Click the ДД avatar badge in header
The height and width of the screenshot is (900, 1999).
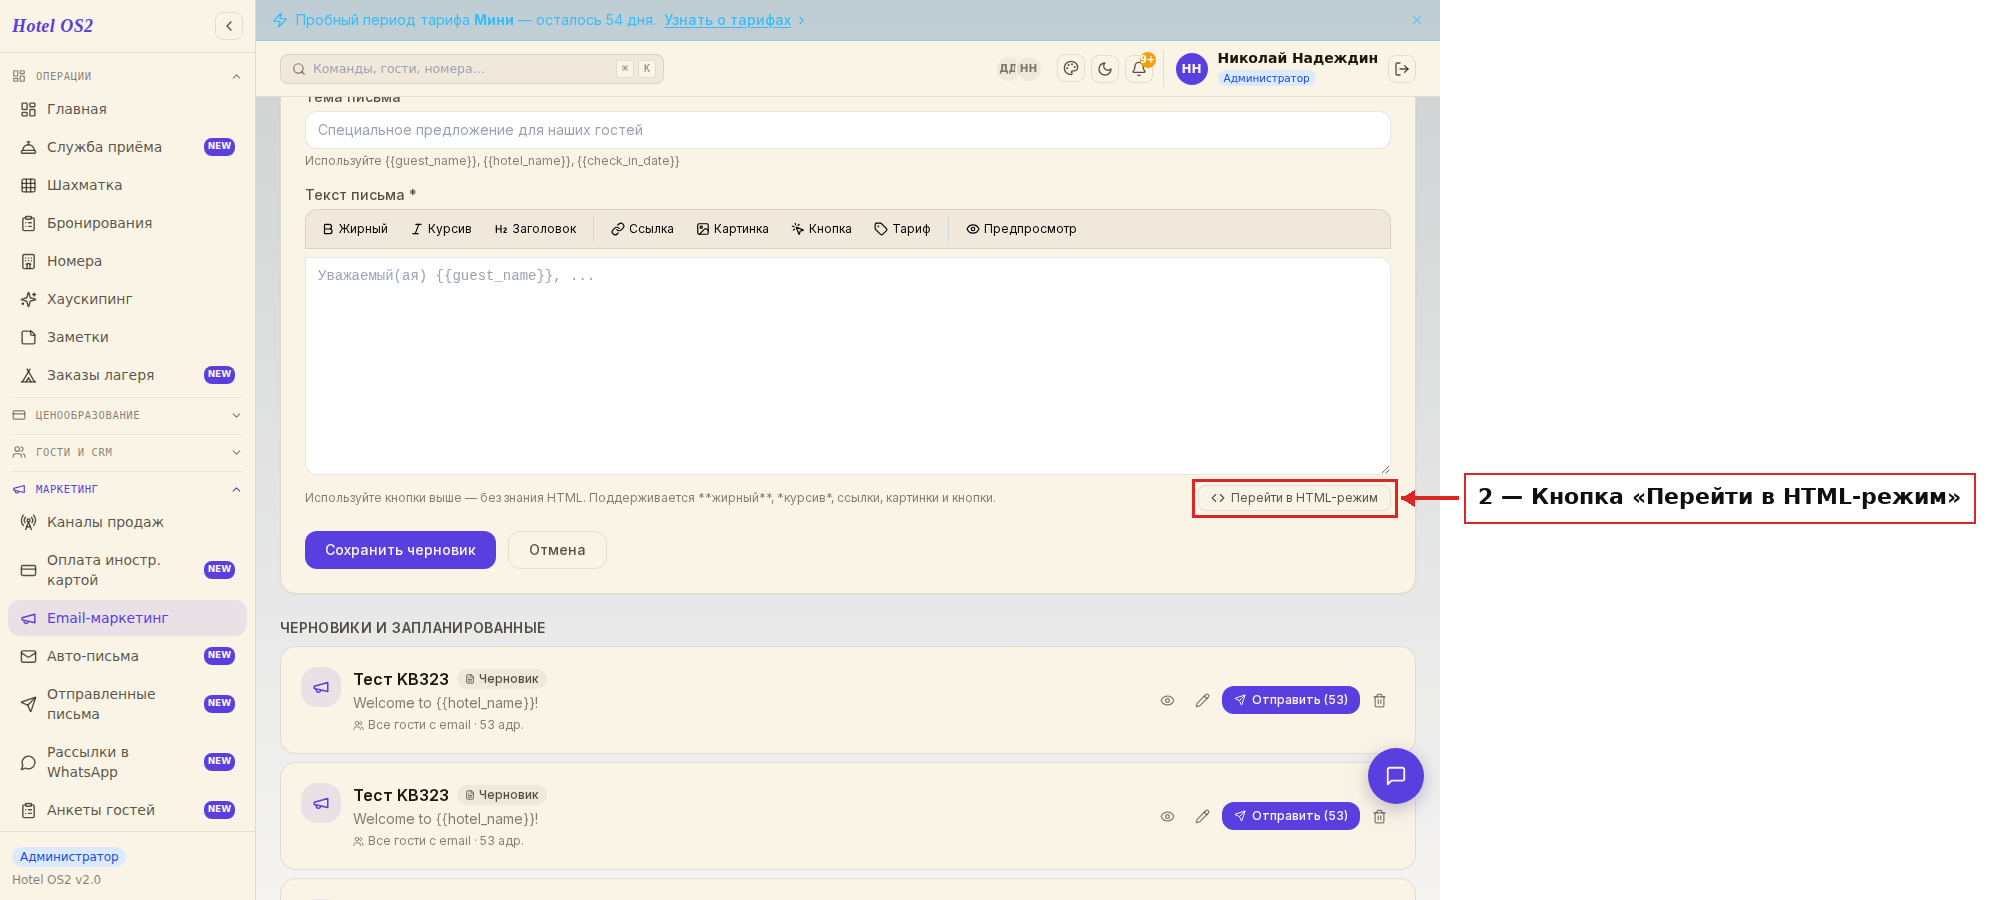coord(1007,69)
